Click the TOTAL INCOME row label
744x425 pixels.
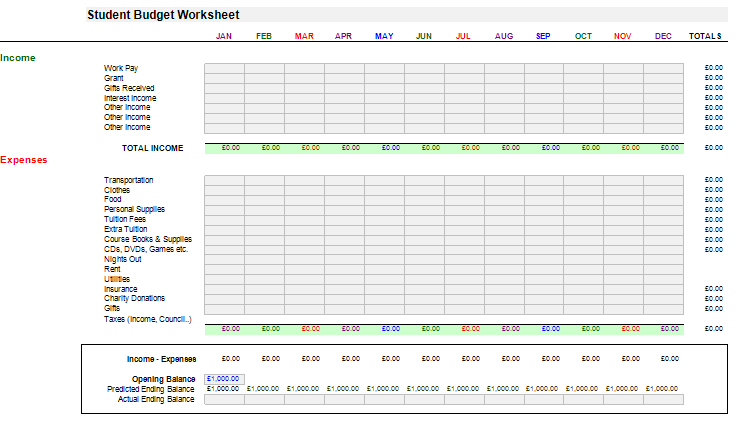click(x=152, y=148)
